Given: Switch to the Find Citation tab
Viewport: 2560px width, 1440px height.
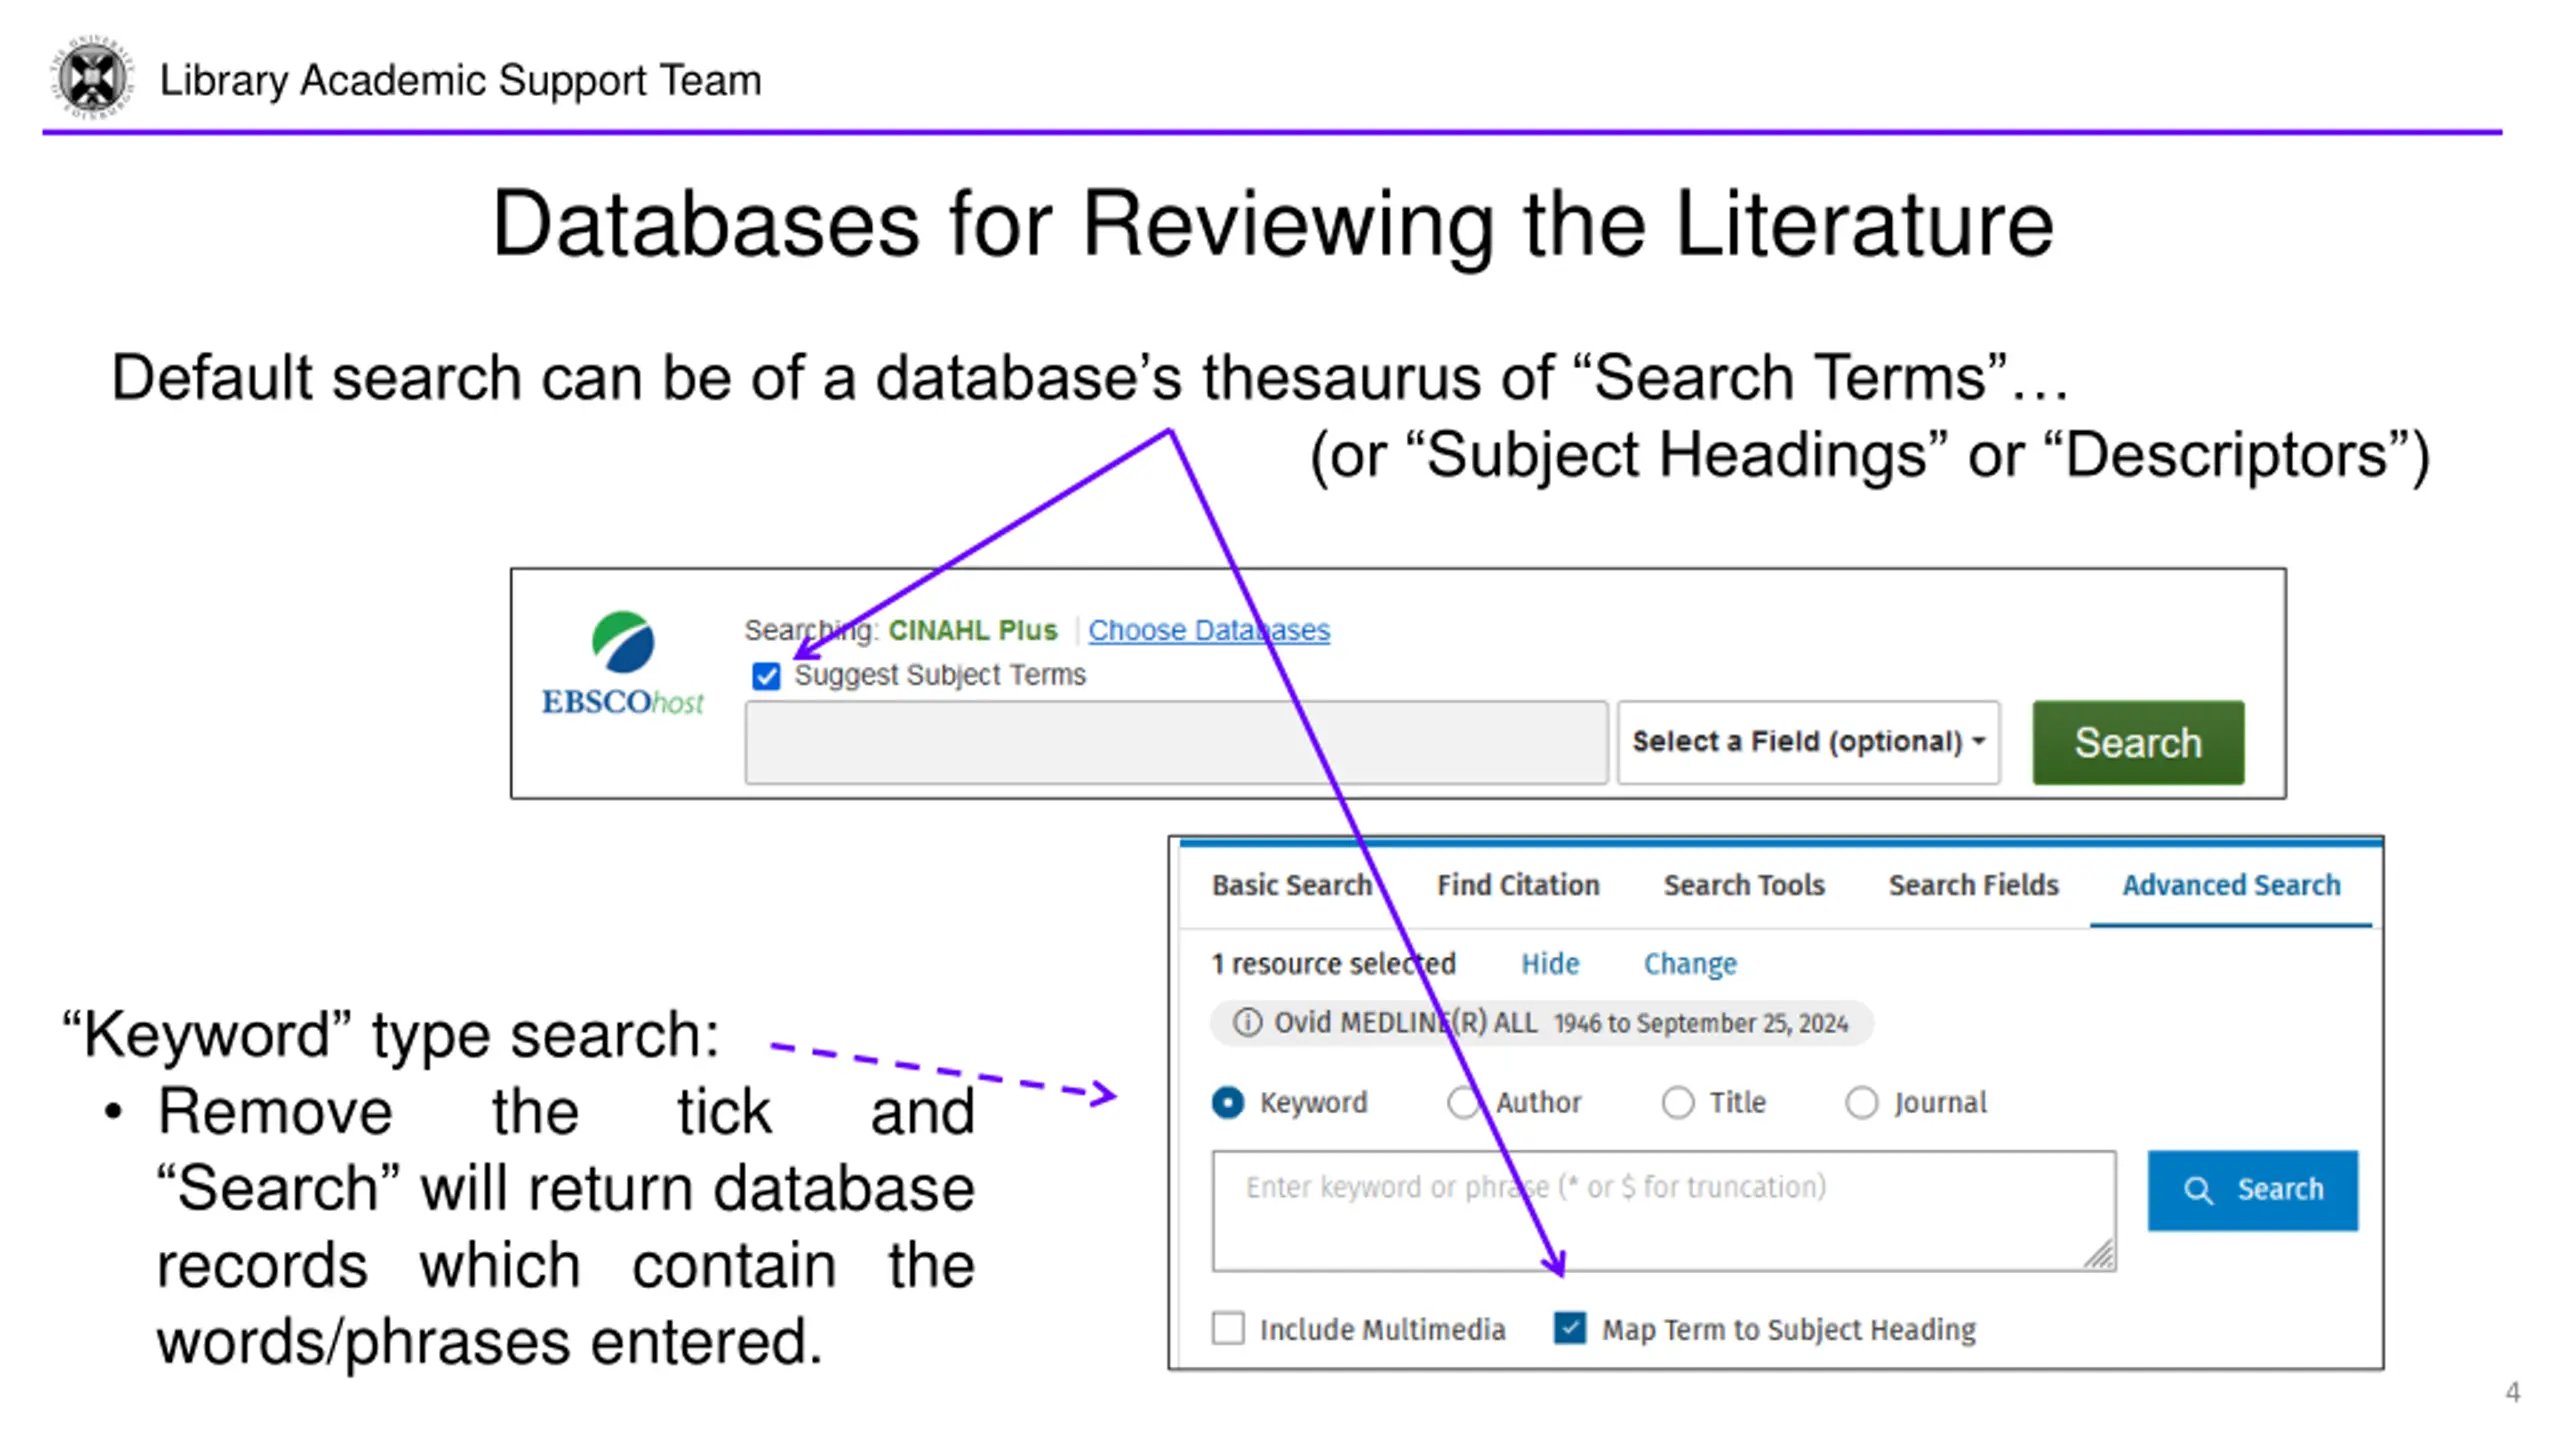Looking at the screenshot, I should pyautogui.click(x=1518, y=885).
